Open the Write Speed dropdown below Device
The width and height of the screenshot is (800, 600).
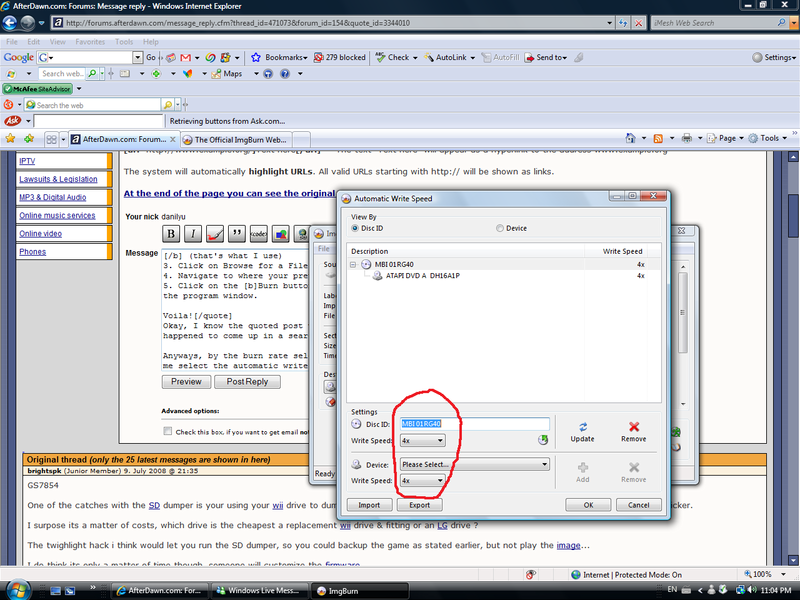click(422, 481)
